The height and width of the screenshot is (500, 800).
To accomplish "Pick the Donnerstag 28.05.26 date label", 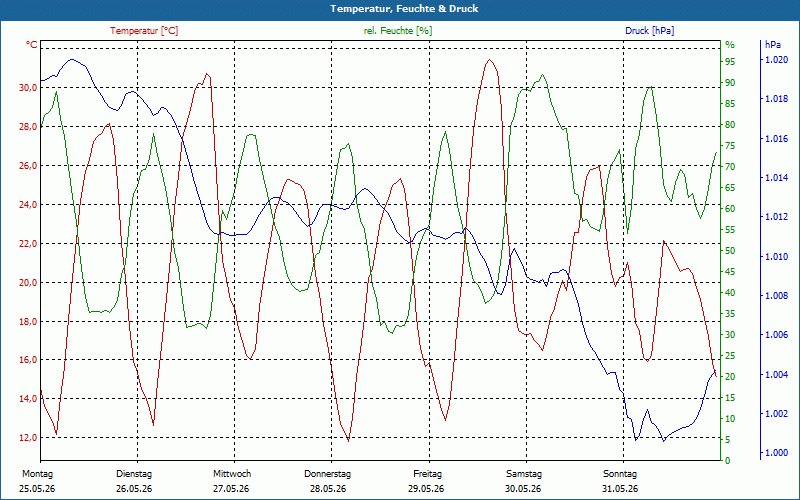I will 328,481.
